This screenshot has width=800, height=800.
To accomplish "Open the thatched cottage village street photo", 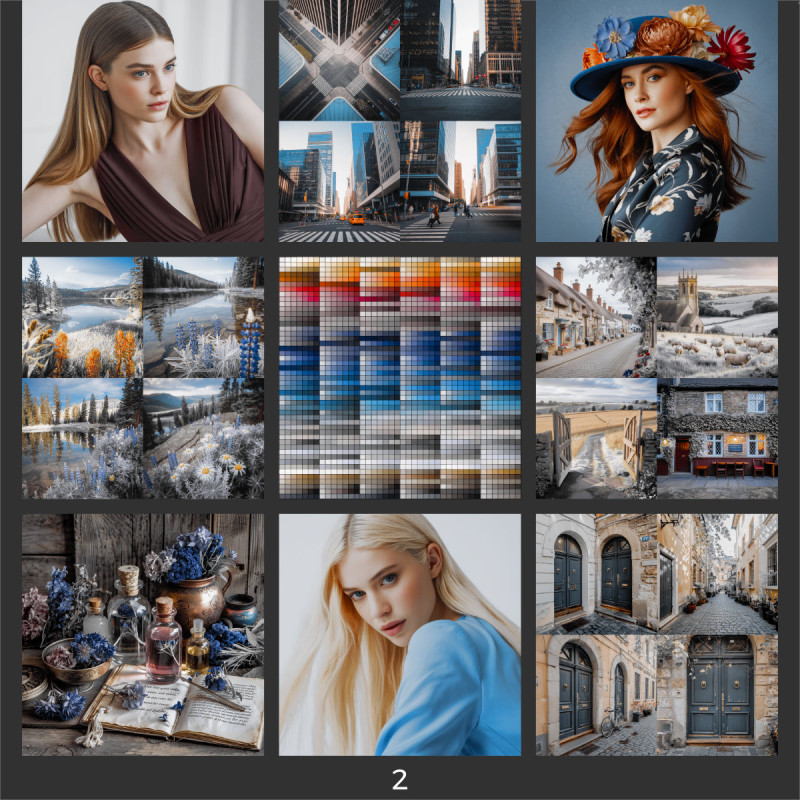I will [596, 317].
